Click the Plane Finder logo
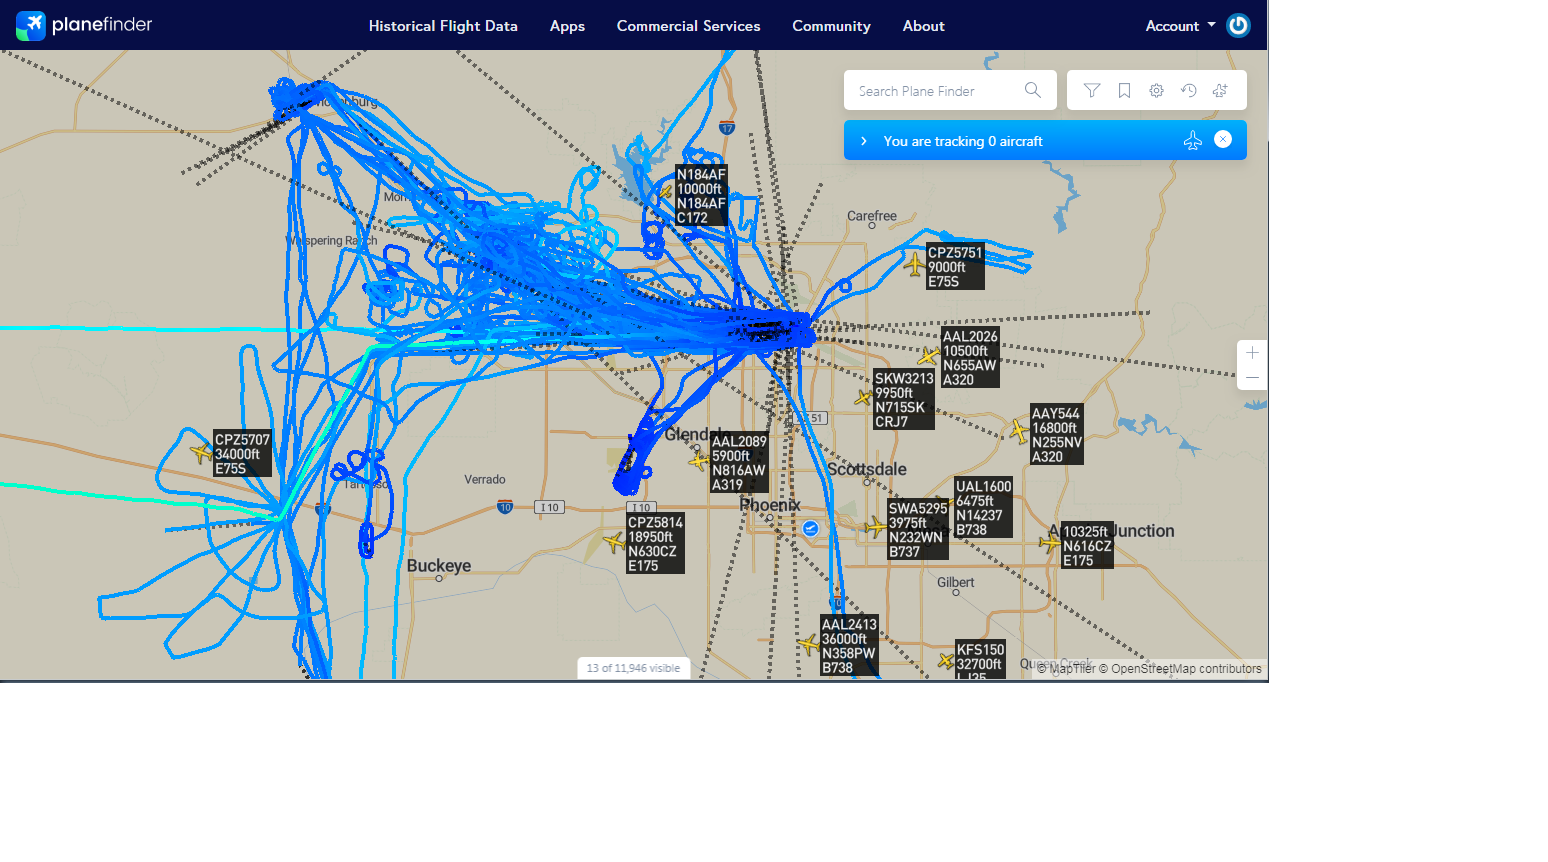Screen dimensions: 1548x862 pos(85,25)
